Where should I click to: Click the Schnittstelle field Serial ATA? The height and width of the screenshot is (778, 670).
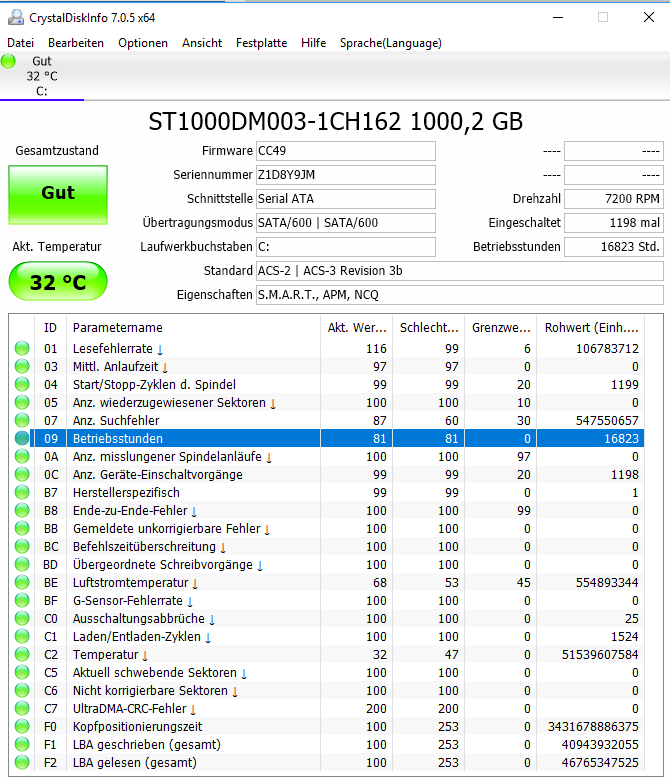point(345,199)
